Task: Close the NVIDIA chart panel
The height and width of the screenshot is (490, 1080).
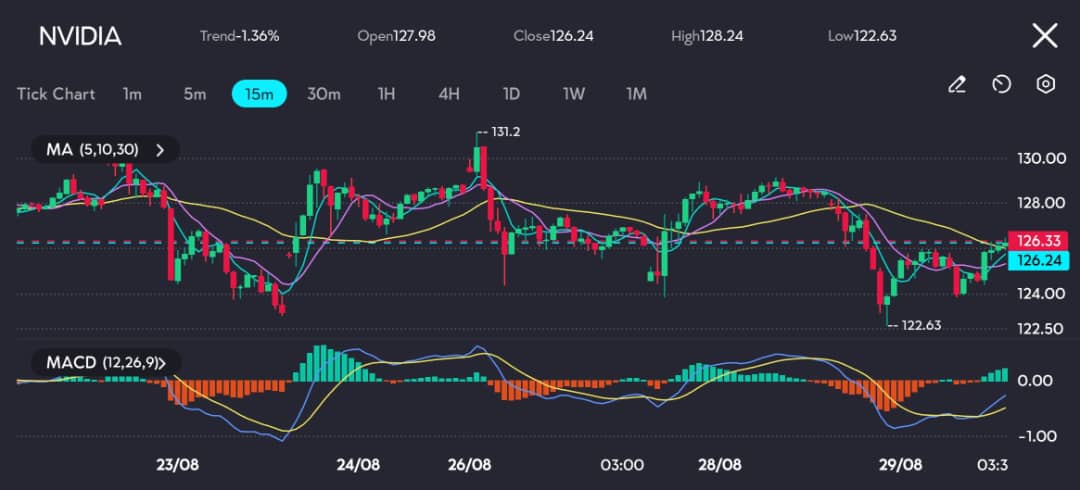Action: tap(1044, 36)
